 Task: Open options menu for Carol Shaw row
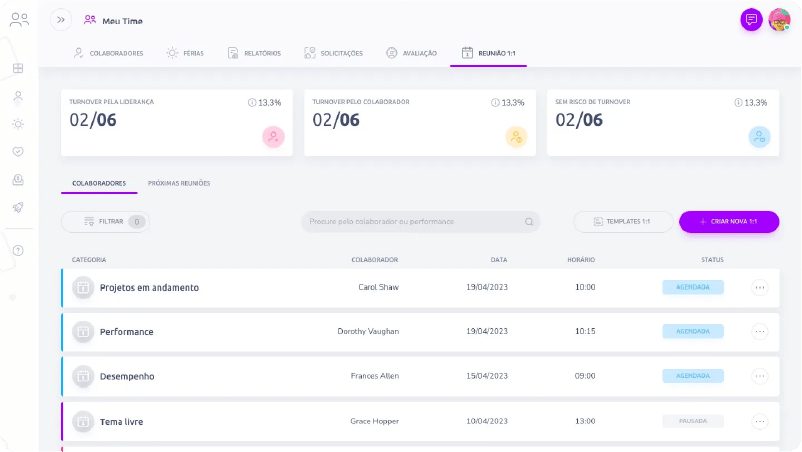point(760,287)
